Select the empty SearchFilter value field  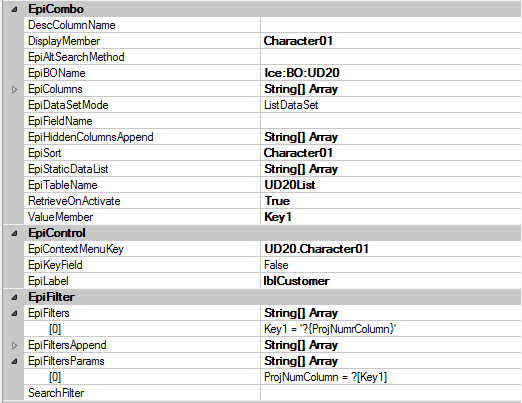coord(391,393)
